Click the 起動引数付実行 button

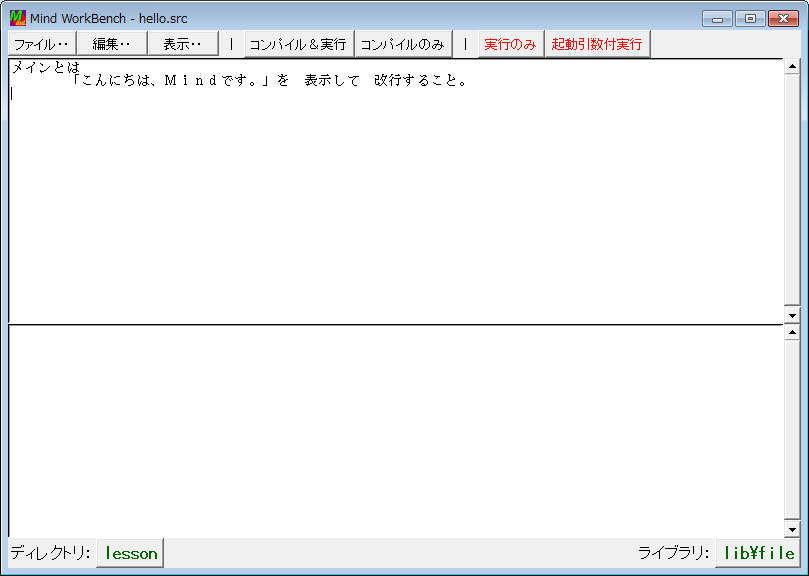coord(597,44)
